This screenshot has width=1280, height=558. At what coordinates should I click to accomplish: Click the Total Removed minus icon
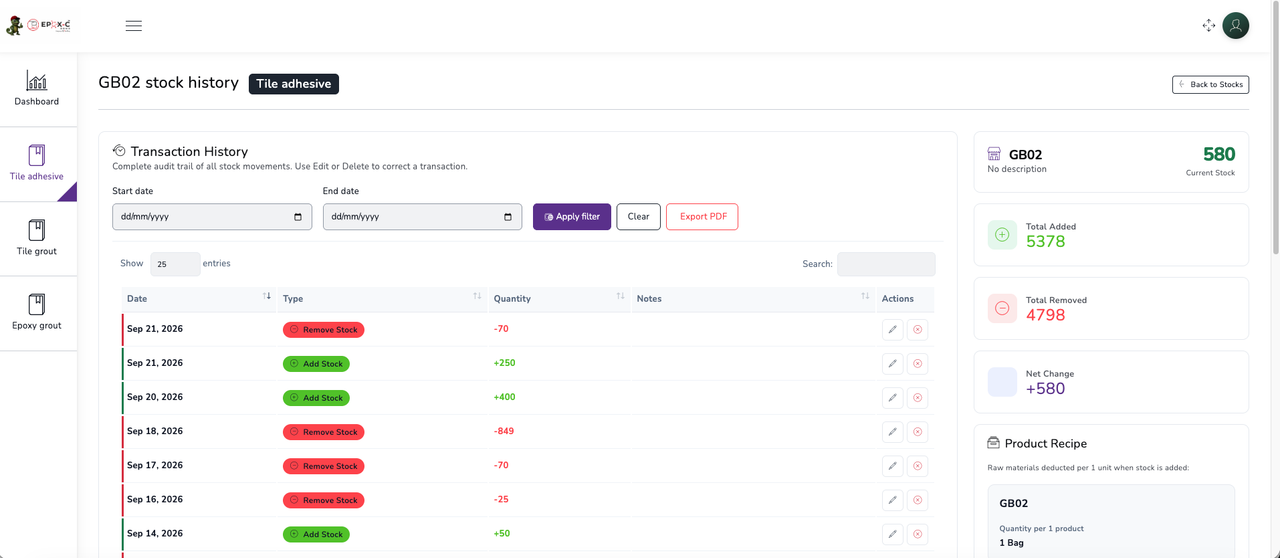1002,309
